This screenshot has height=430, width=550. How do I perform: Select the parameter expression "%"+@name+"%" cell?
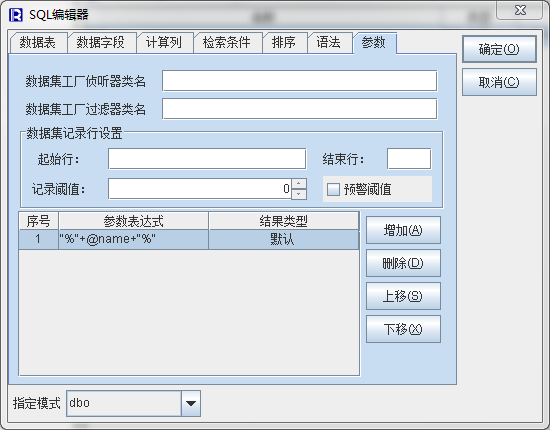point(133,240)
